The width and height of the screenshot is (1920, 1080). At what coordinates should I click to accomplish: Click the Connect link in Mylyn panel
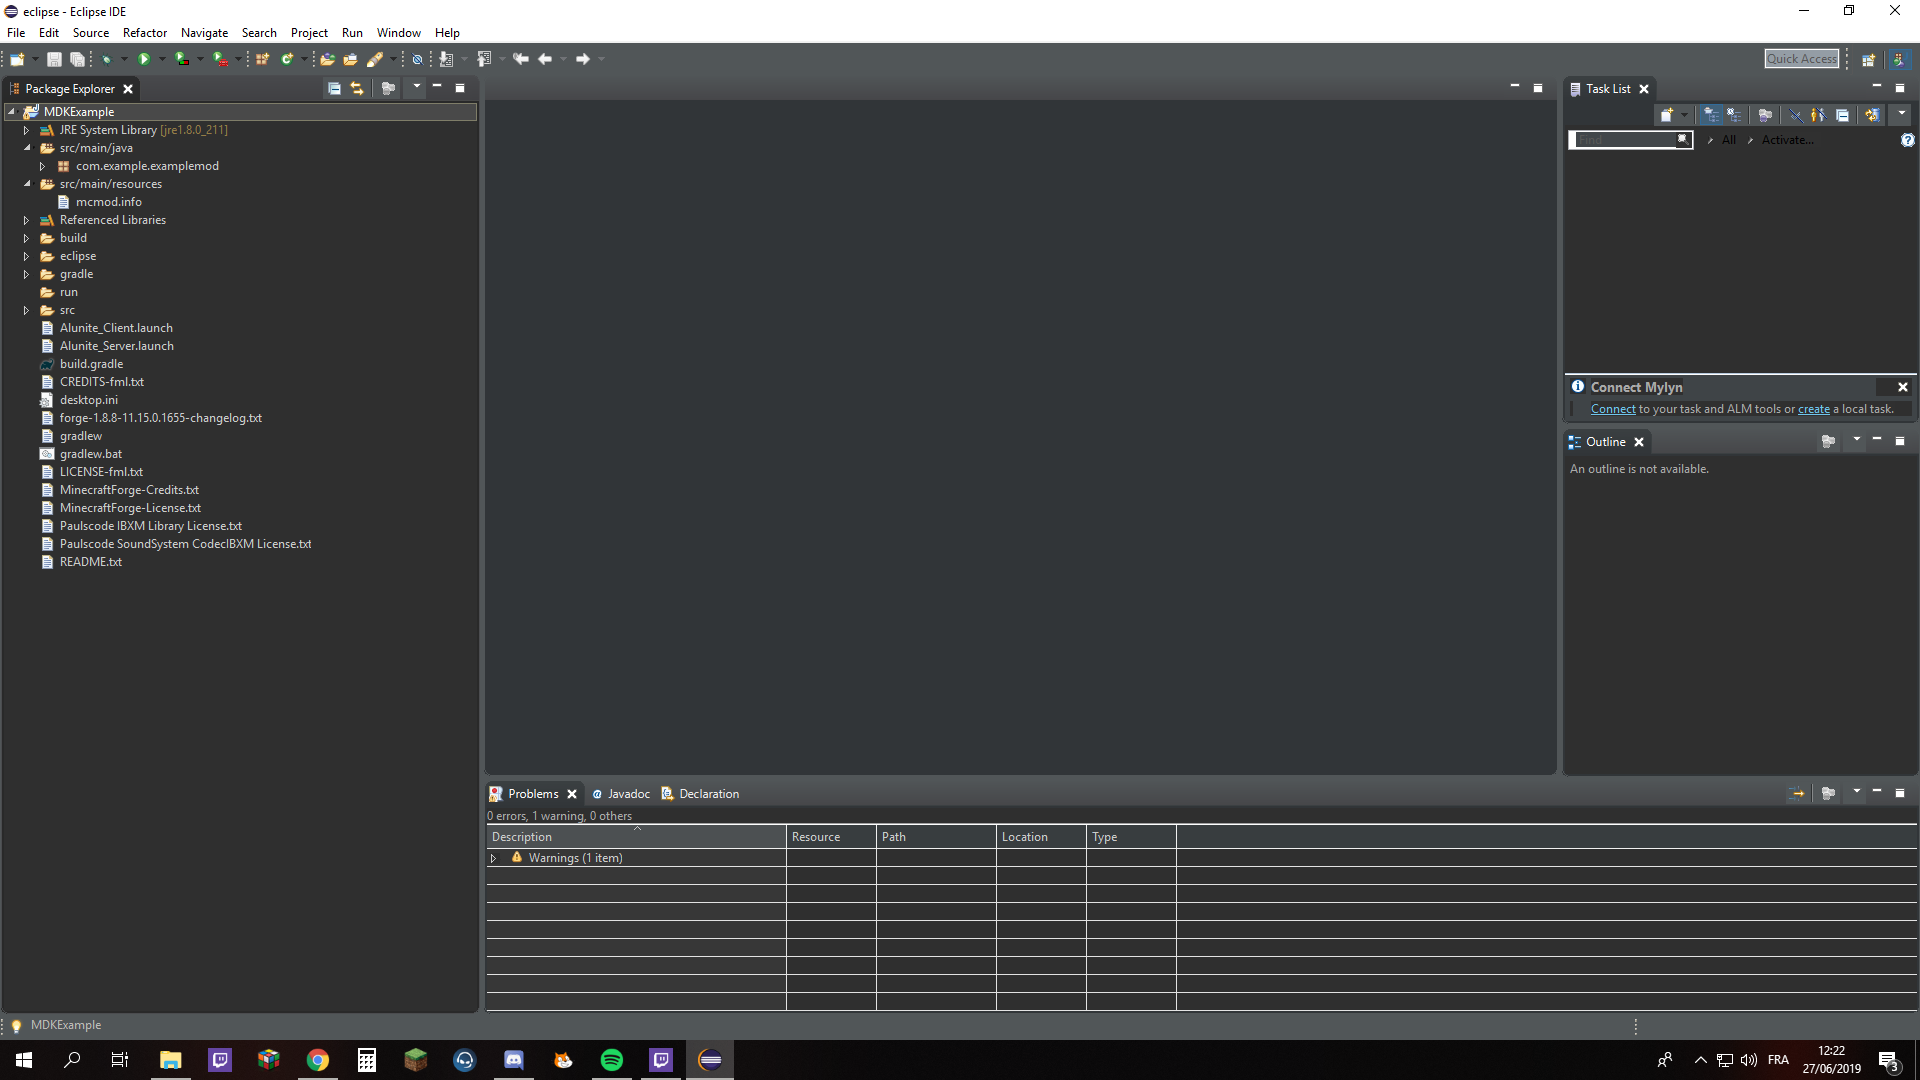pos(1612,409)
